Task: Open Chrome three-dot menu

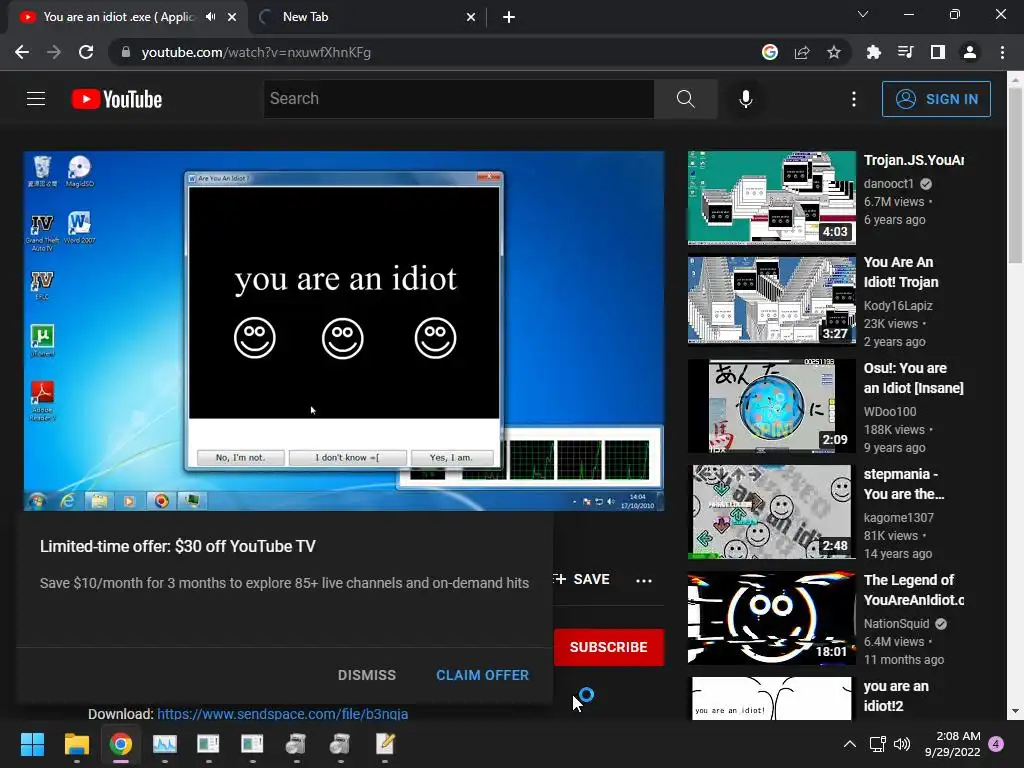Action: coord(1002,52)
